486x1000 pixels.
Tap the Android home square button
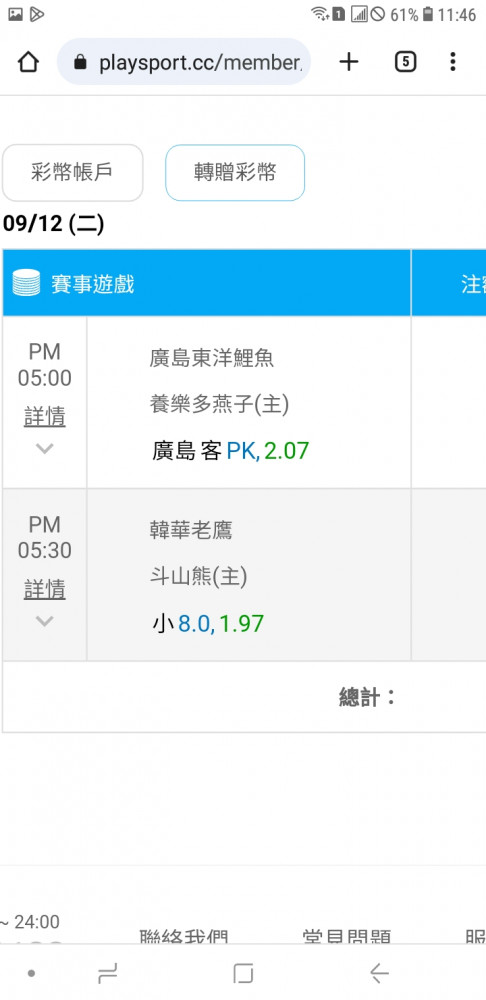(x=243, y=973)
